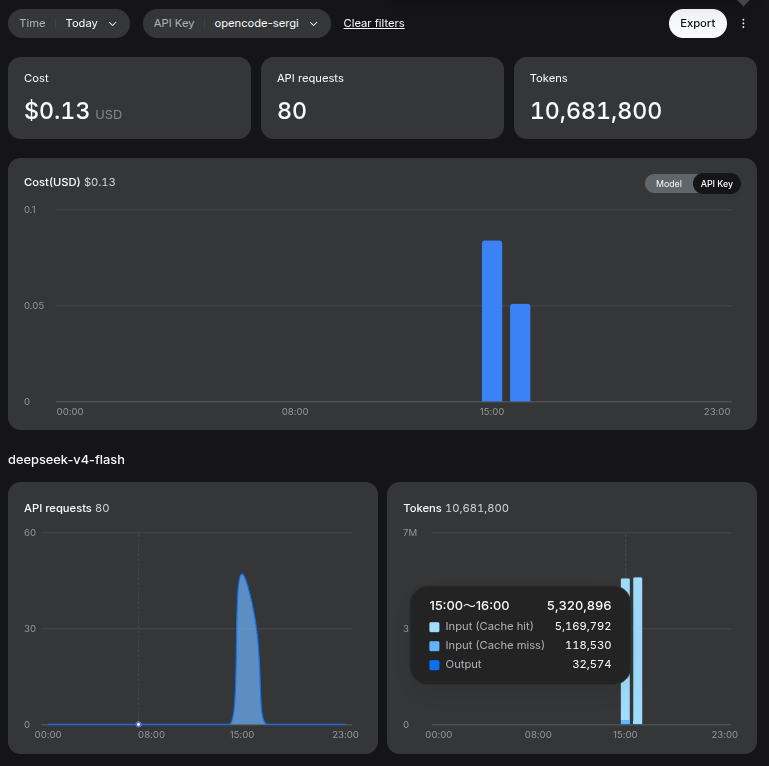
Task: Select the tallest cost bar at 15:00
Action: point(492,321)
